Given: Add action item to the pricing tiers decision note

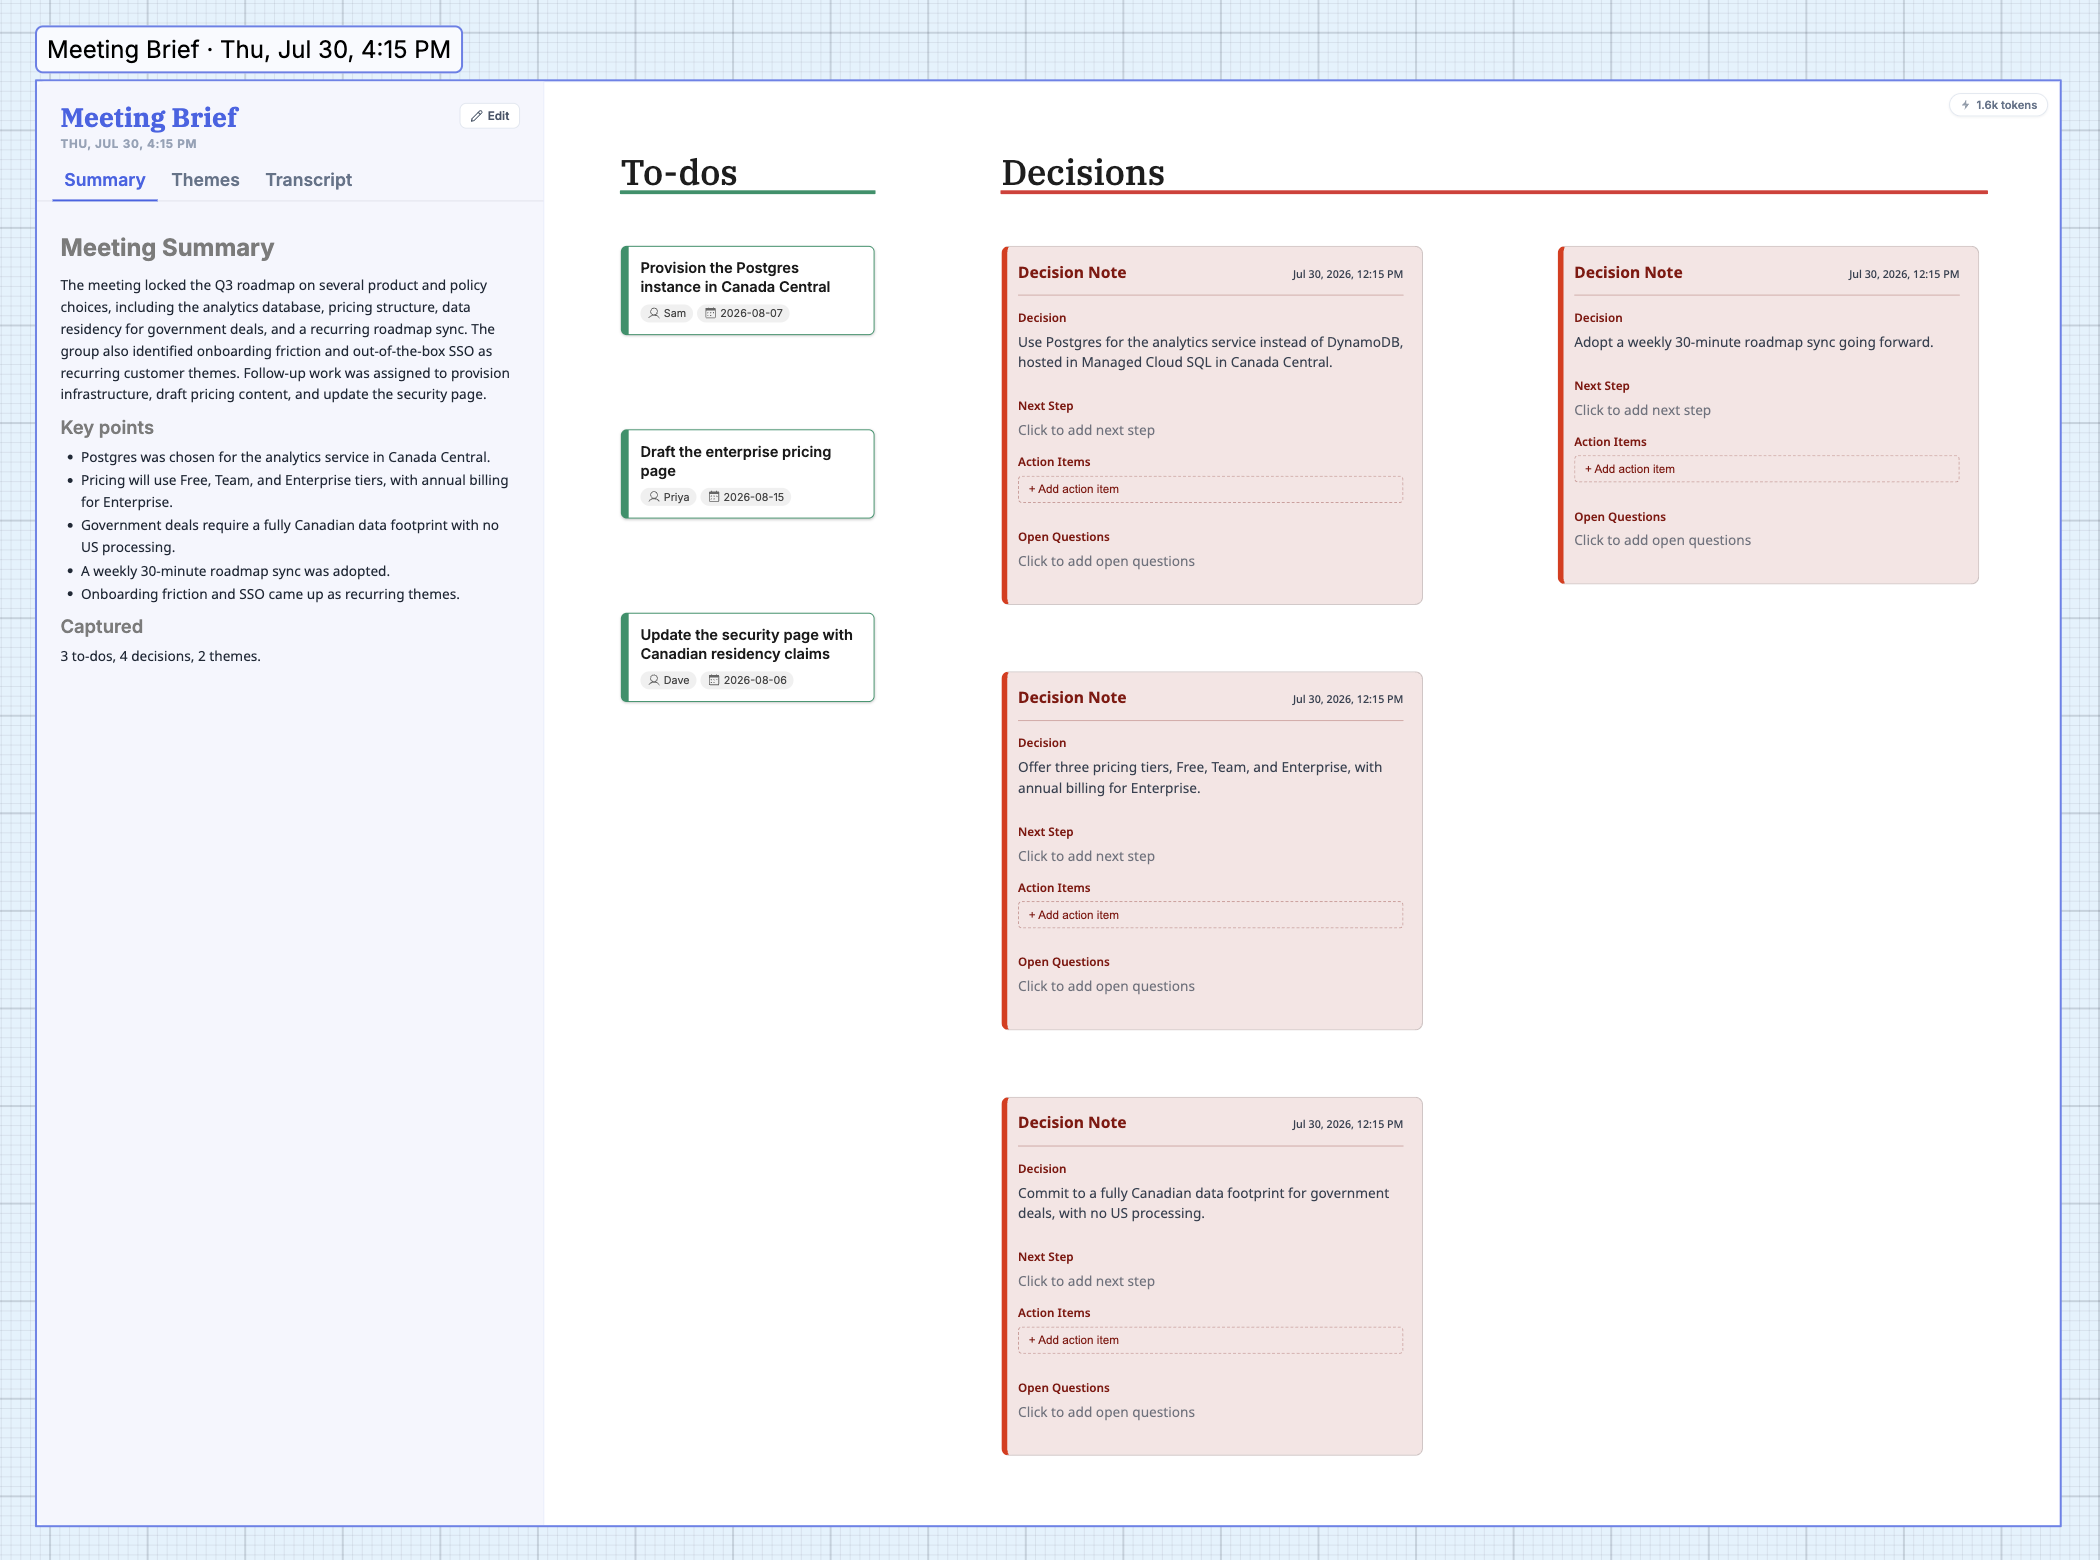Looking at the screenshot, I should tap(1210, 915).
